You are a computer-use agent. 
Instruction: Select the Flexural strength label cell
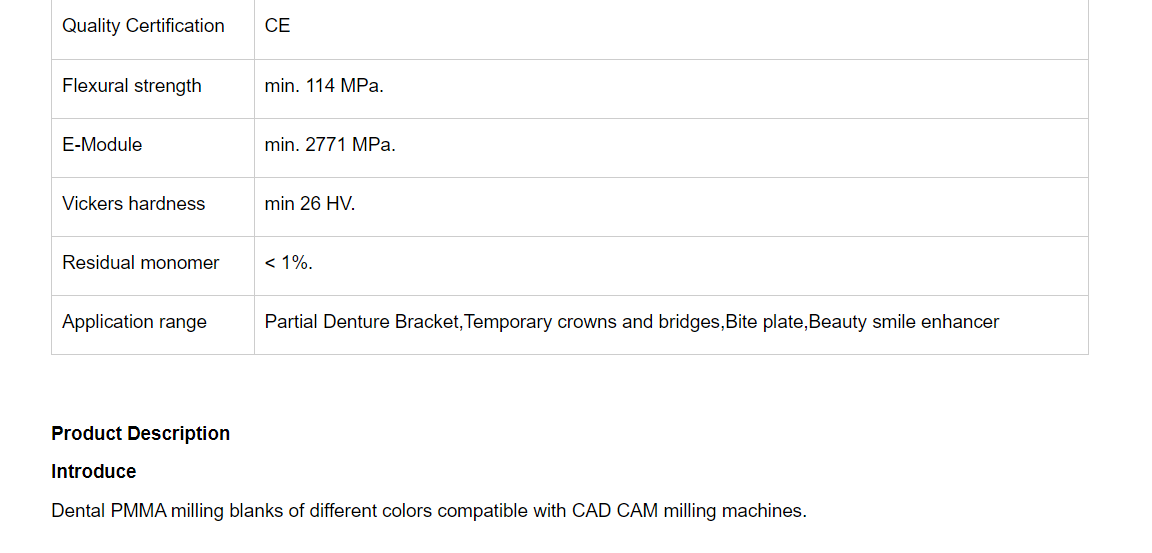point(132,86)
